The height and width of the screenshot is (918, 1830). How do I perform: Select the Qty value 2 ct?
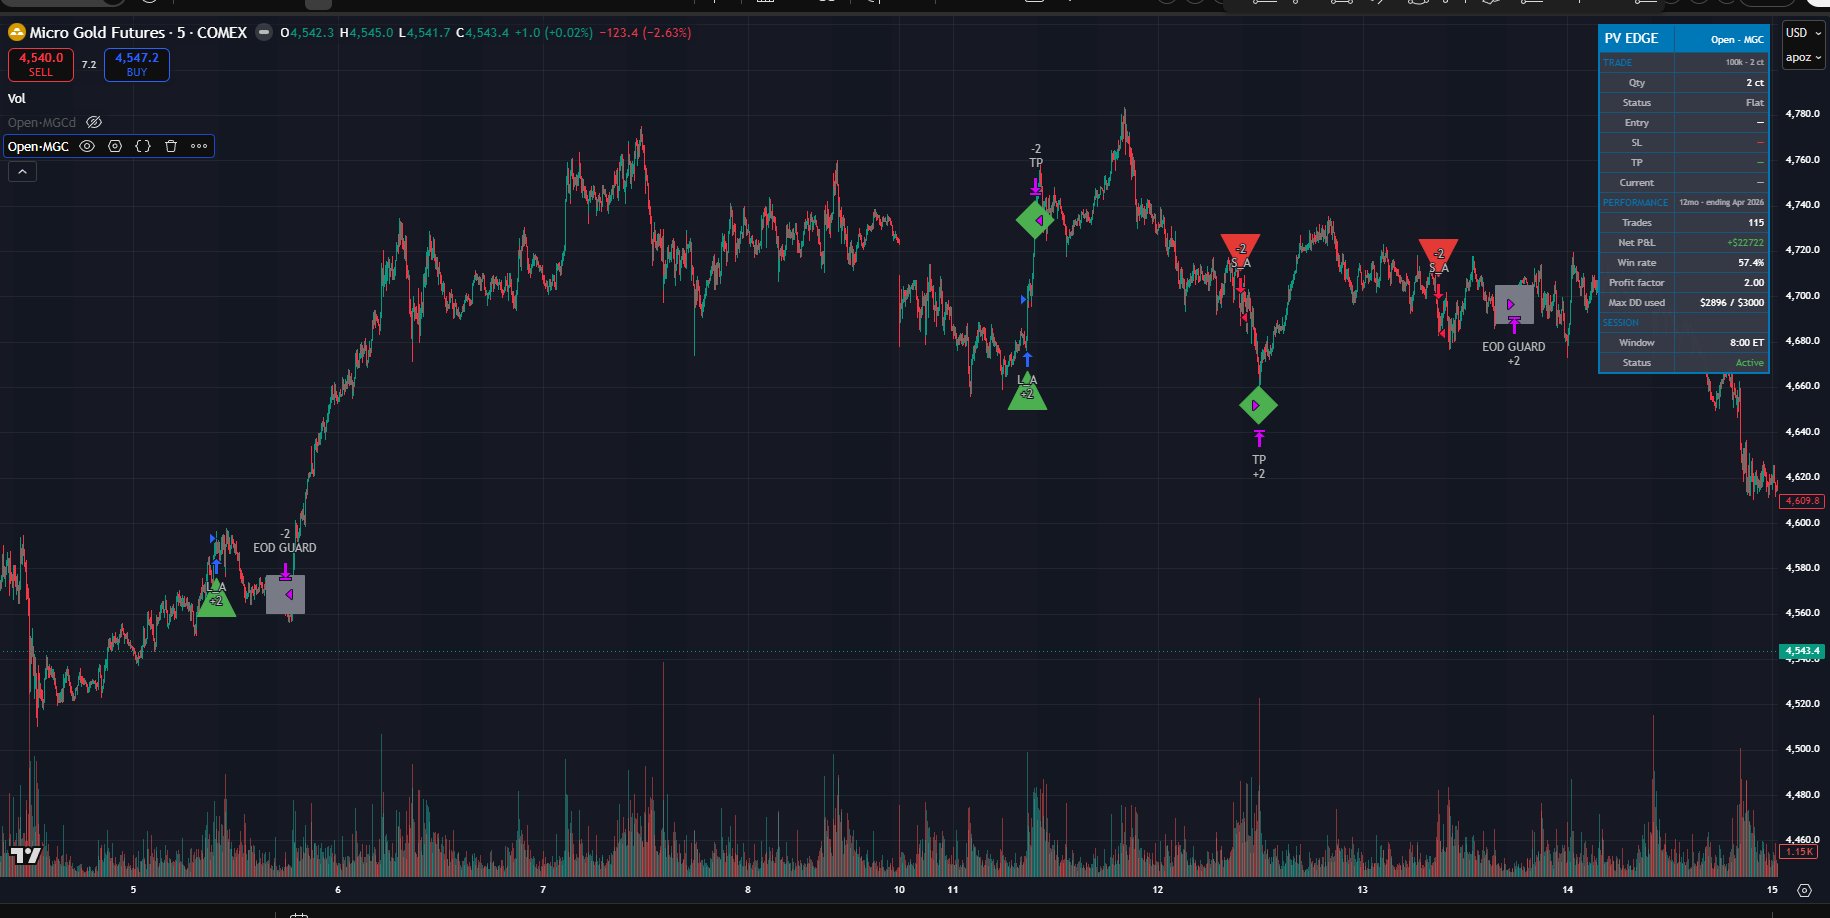(x=1755, y=83)
